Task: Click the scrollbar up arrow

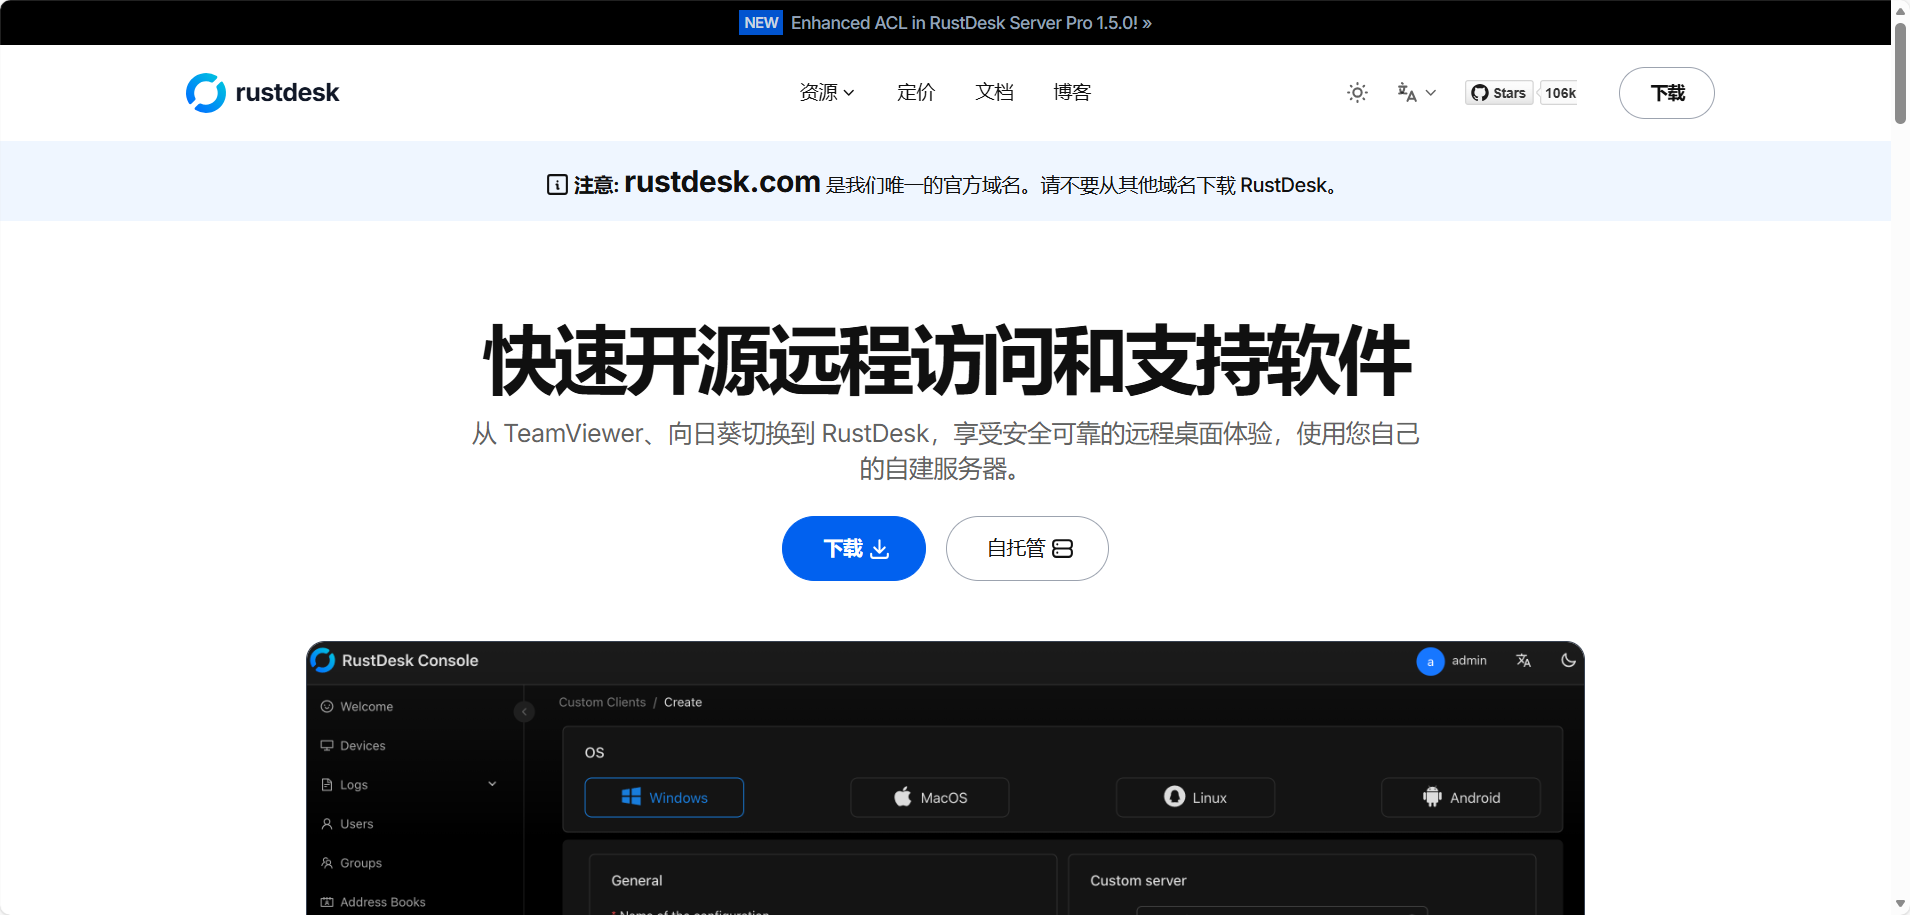Action: click(x=1900, y=10)
